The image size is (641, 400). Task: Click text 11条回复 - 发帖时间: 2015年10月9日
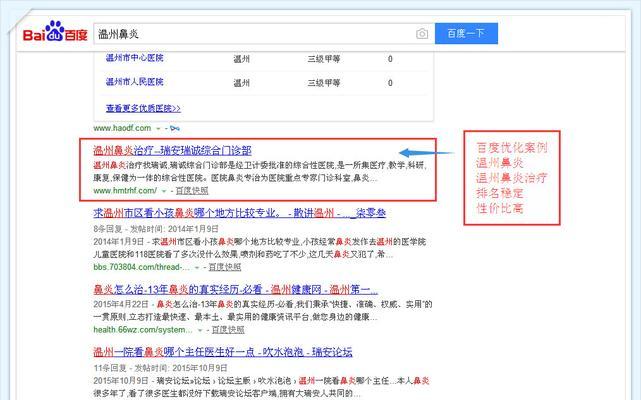click(160, 368)
